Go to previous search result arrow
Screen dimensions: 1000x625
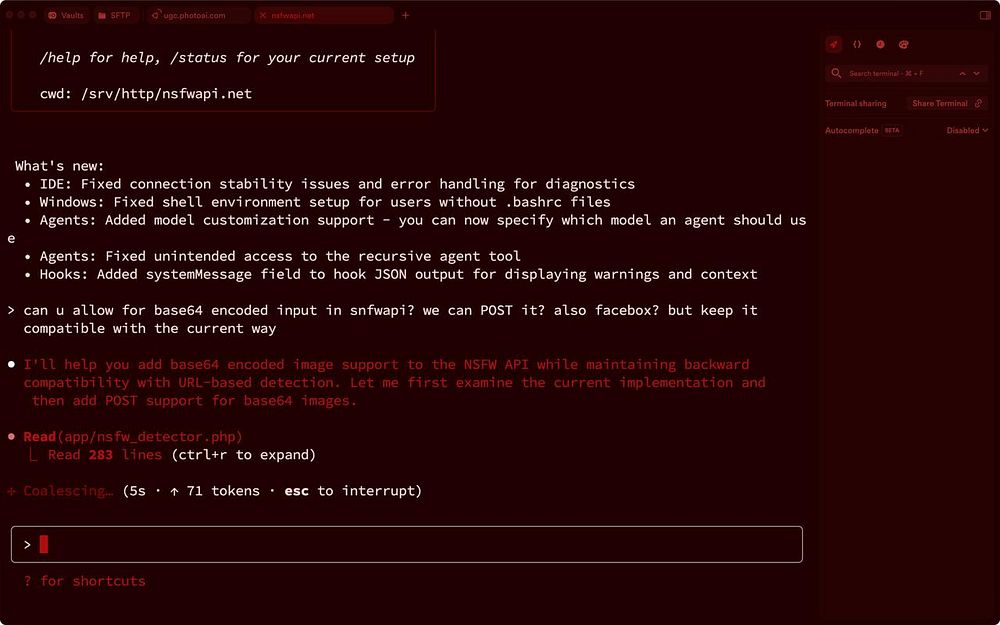962,74
